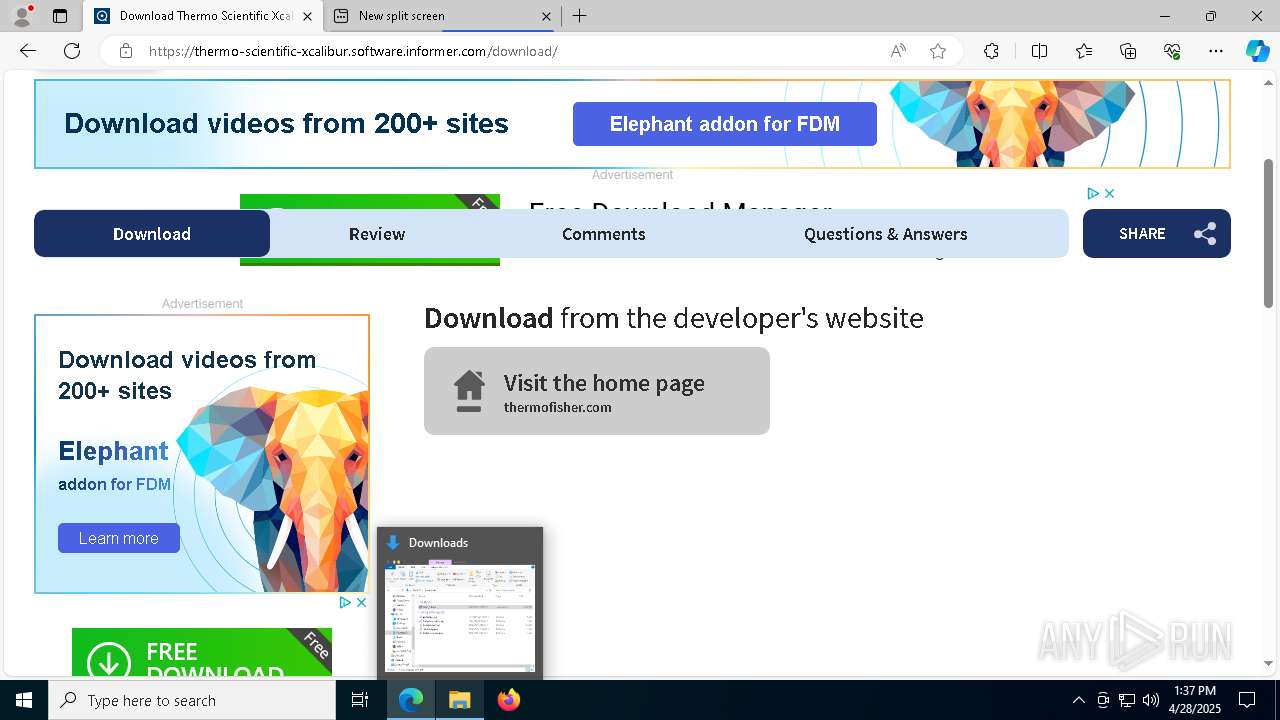Click File Explorer taskbar icon
The image size is (1280, 720).
click(x=460, y=700)
